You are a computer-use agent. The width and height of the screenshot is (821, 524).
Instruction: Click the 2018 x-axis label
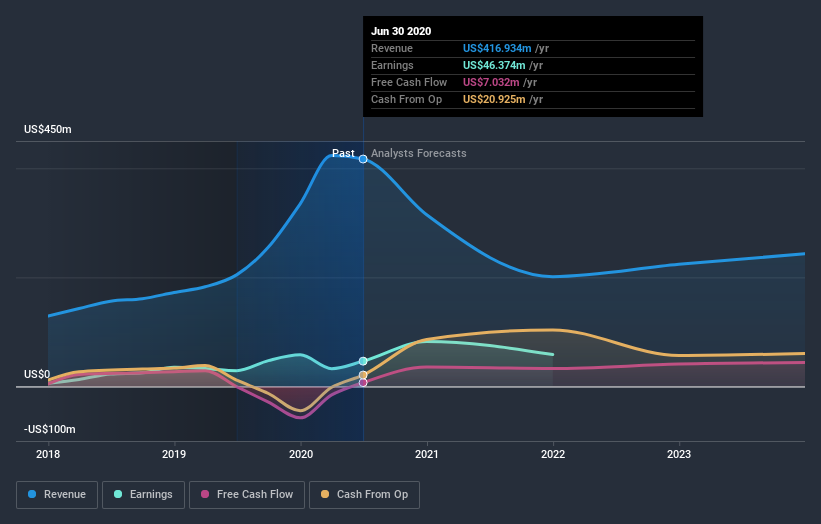pyautogui.click(x=48, y=454)
